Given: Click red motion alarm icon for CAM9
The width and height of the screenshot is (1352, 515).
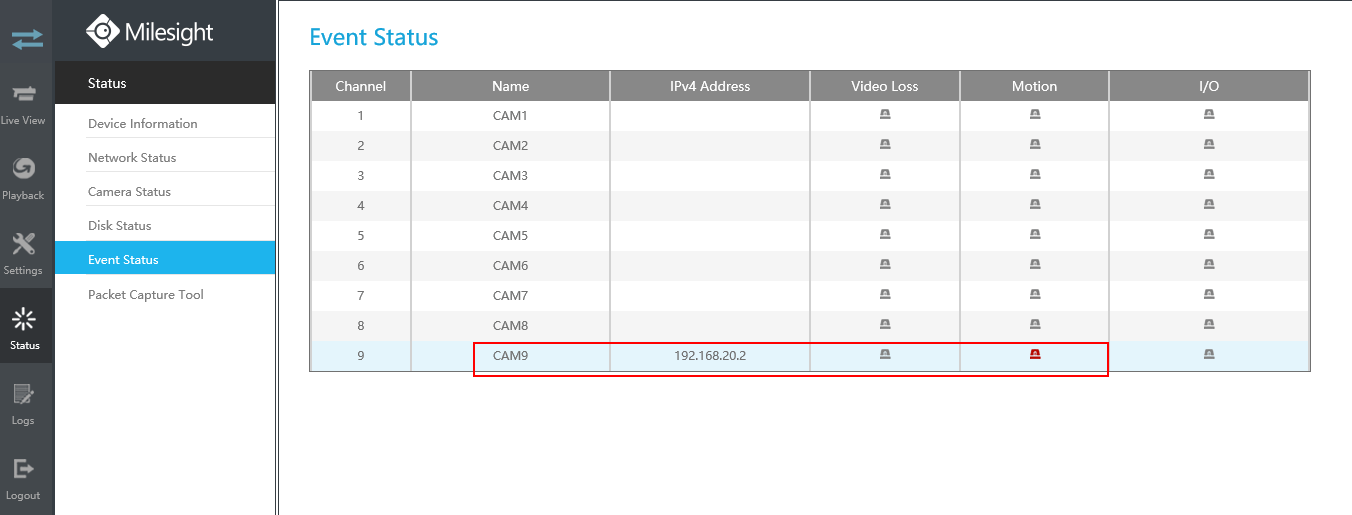Looking at the screenshot, I should click(x=1035, y=354).
